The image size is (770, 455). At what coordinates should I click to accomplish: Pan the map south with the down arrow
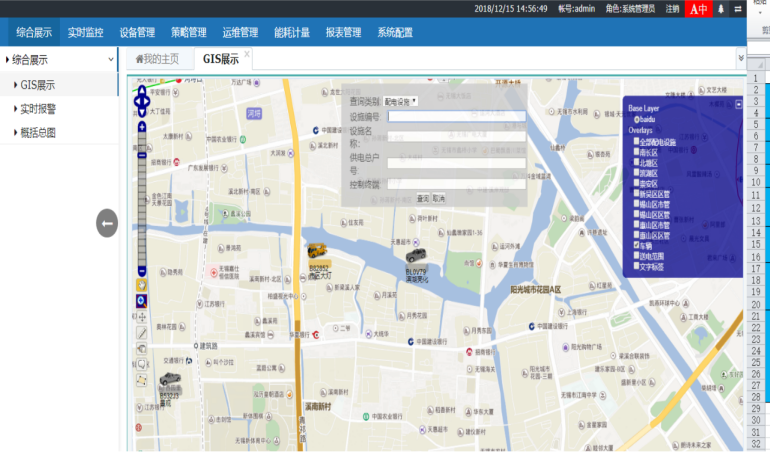pyautogui.click(x=142, y=113)
